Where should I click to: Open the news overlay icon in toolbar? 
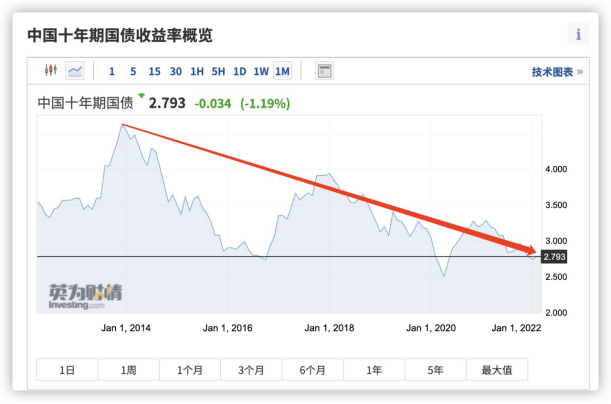[x=324, y=71]
